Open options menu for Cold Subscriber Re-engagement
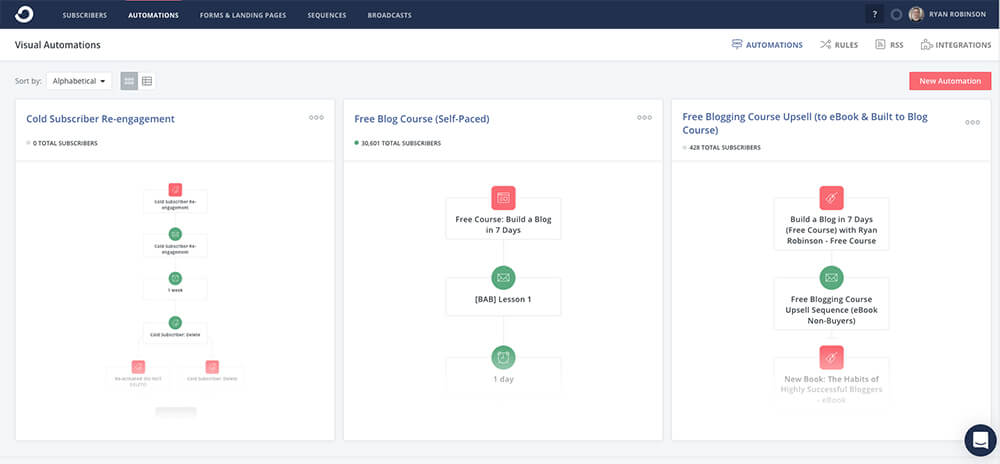 [316, 118]
